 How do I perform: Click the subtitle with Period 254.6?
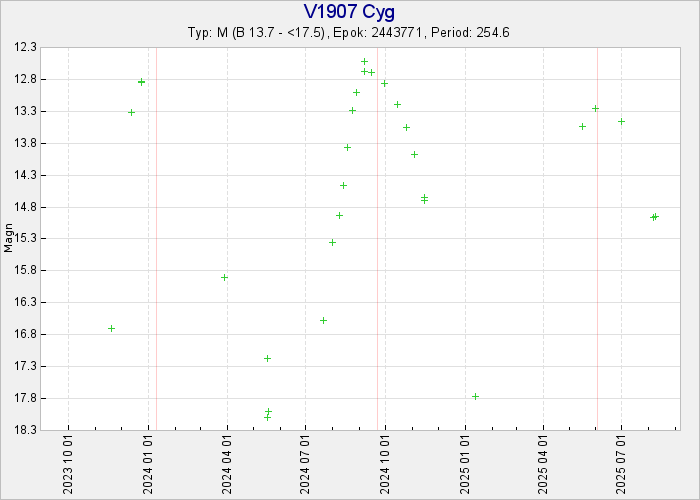click(349, 32)
